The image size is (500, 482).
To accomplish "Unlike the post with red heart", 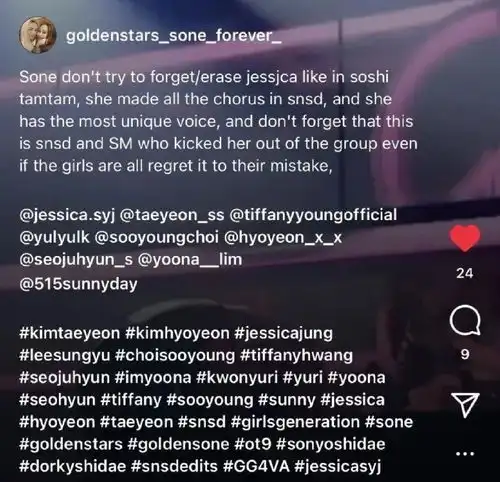I will pyautogui.click(x=465, y=238).
